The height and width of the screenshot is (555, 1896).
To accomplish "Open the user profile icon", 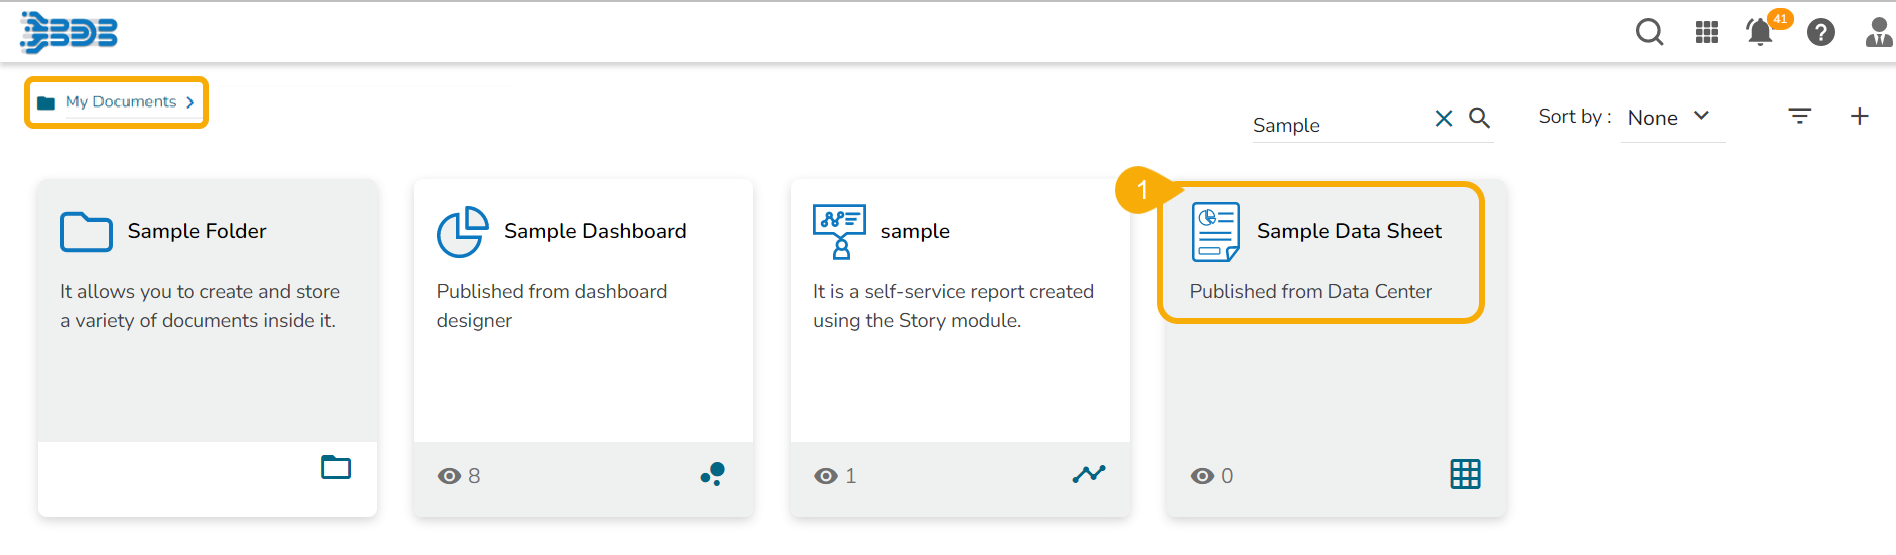I will (x=1878, y=32).
